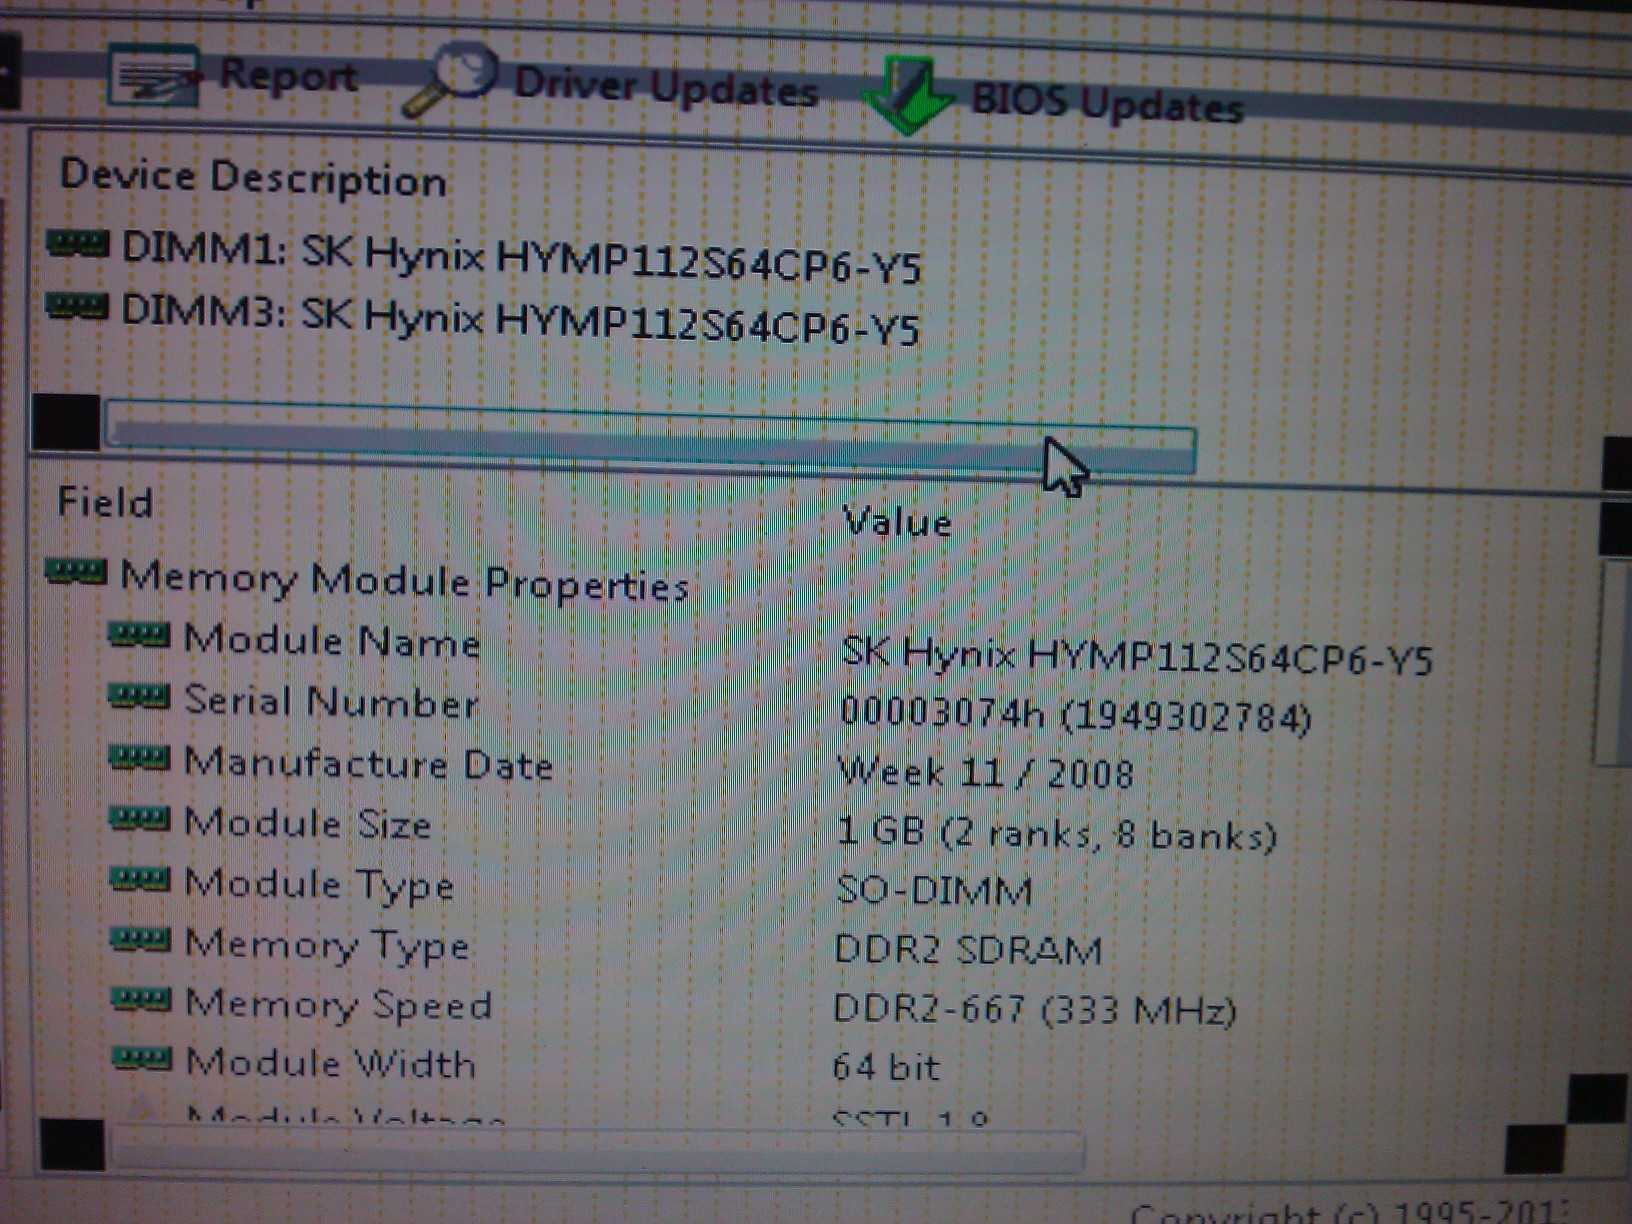Click the Value column header
This screenshot has width=1632, height=1224.
tap(897, 521)
